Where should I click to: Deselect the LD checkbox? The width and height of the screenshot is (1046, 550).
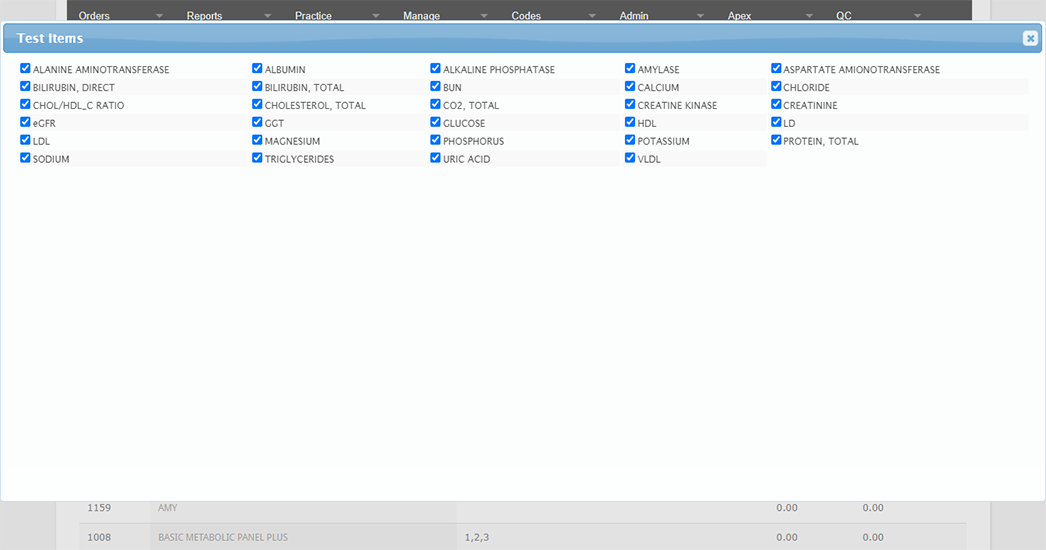click(776, 122)
